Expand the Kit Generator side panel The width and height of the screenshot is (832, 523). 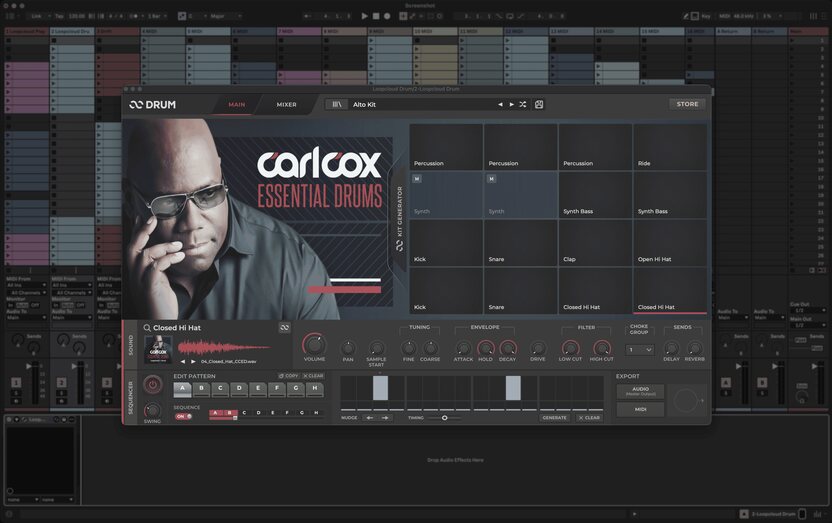(400, 217)
